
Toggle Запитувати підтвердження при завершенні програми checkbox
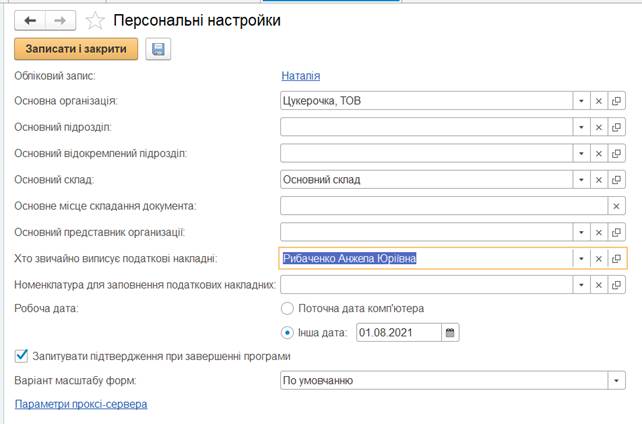(21, 355)
